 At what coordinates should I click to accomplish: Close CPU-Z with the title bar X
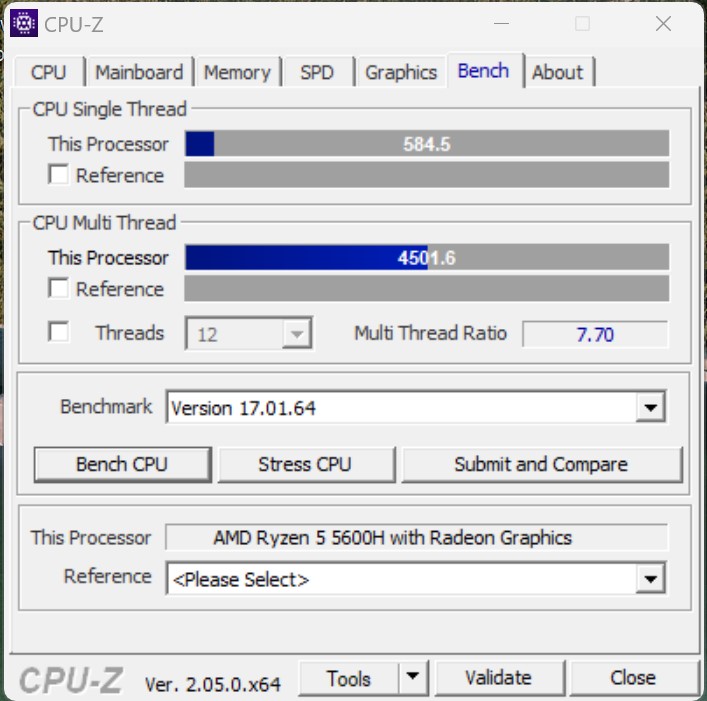[663, 23]
